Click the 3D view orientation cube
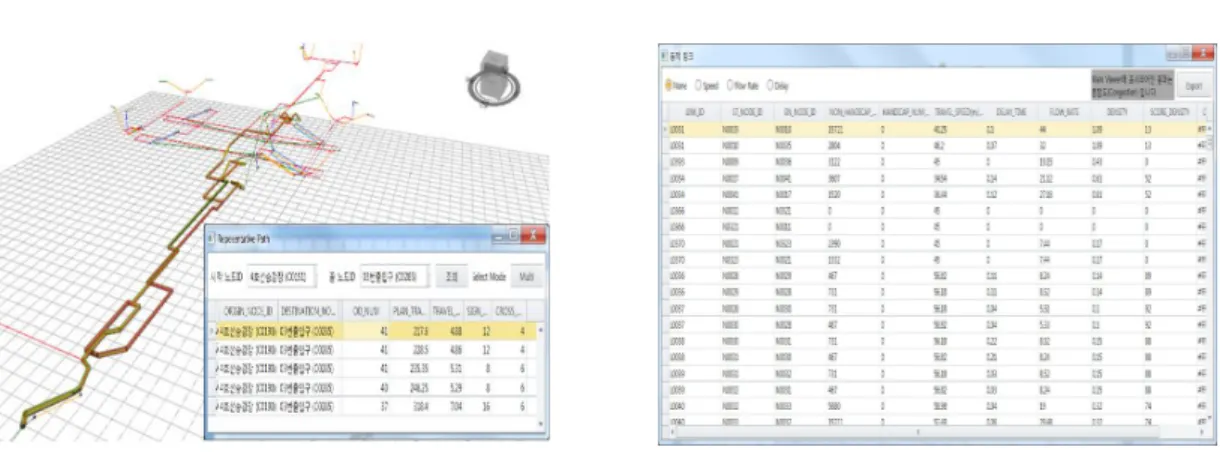This screenshot has height=453, width=1220. pyautogui.click(x=493, y=79)
